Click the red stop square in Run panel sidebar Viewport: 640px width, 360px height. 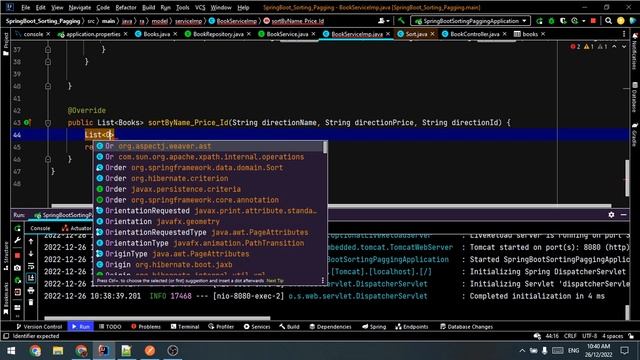pos(18,255)
